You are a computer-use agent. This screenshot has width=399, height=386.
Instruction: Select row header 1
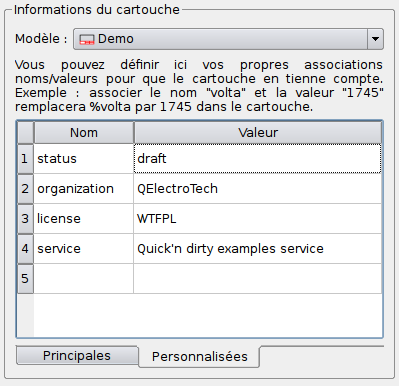tap(25, 159)
